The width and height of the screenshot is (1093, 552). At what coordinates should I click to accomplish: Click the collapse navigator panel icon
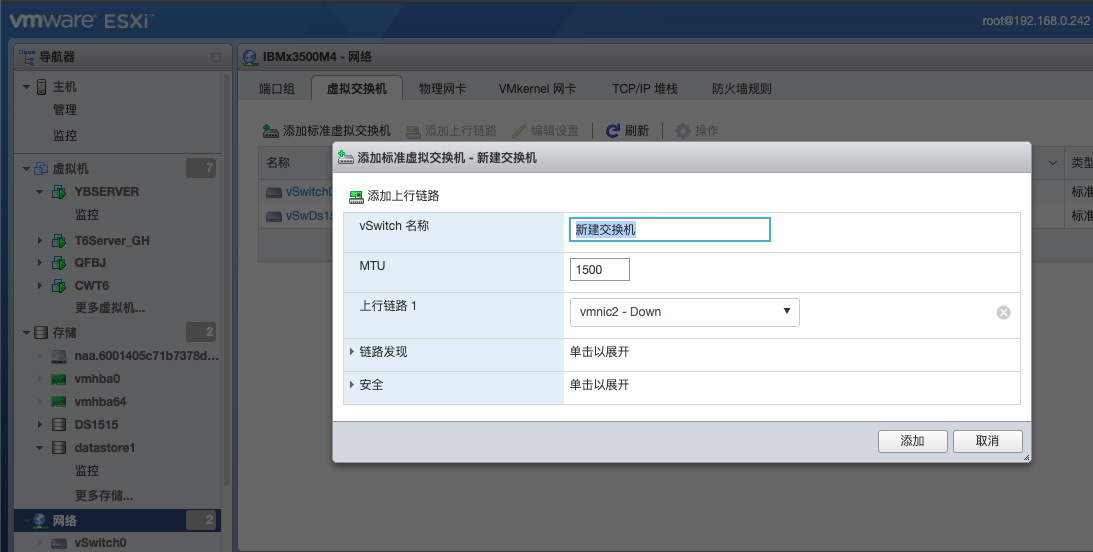[x=215, y=58]
